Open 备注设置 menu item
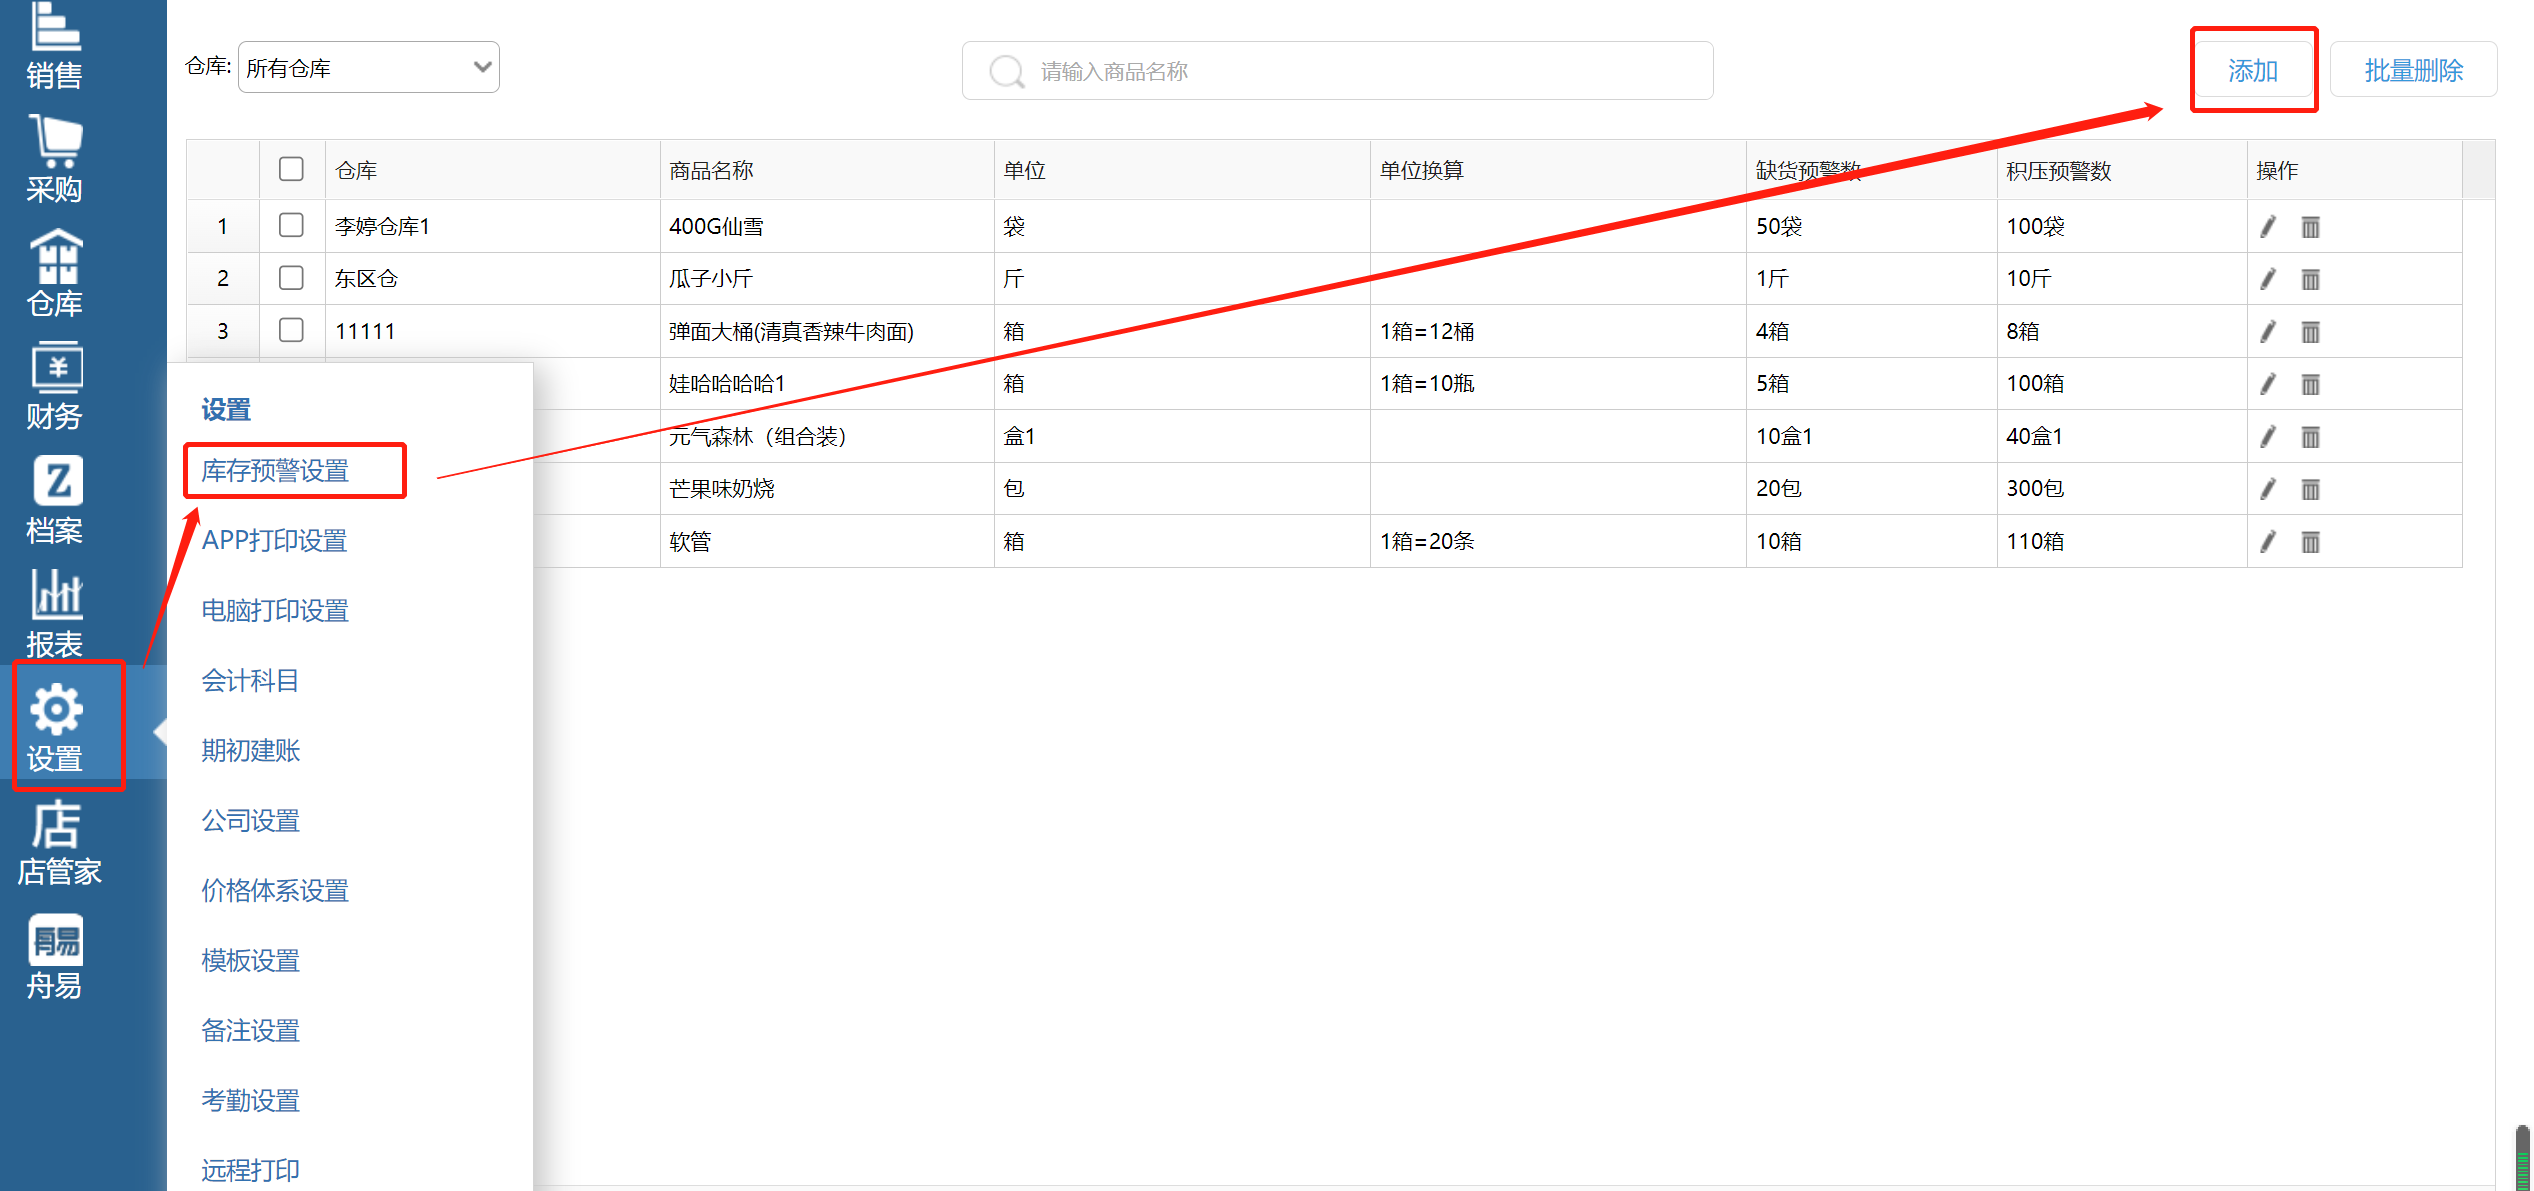The image size is (2534, 1191). pos(250,1031)
